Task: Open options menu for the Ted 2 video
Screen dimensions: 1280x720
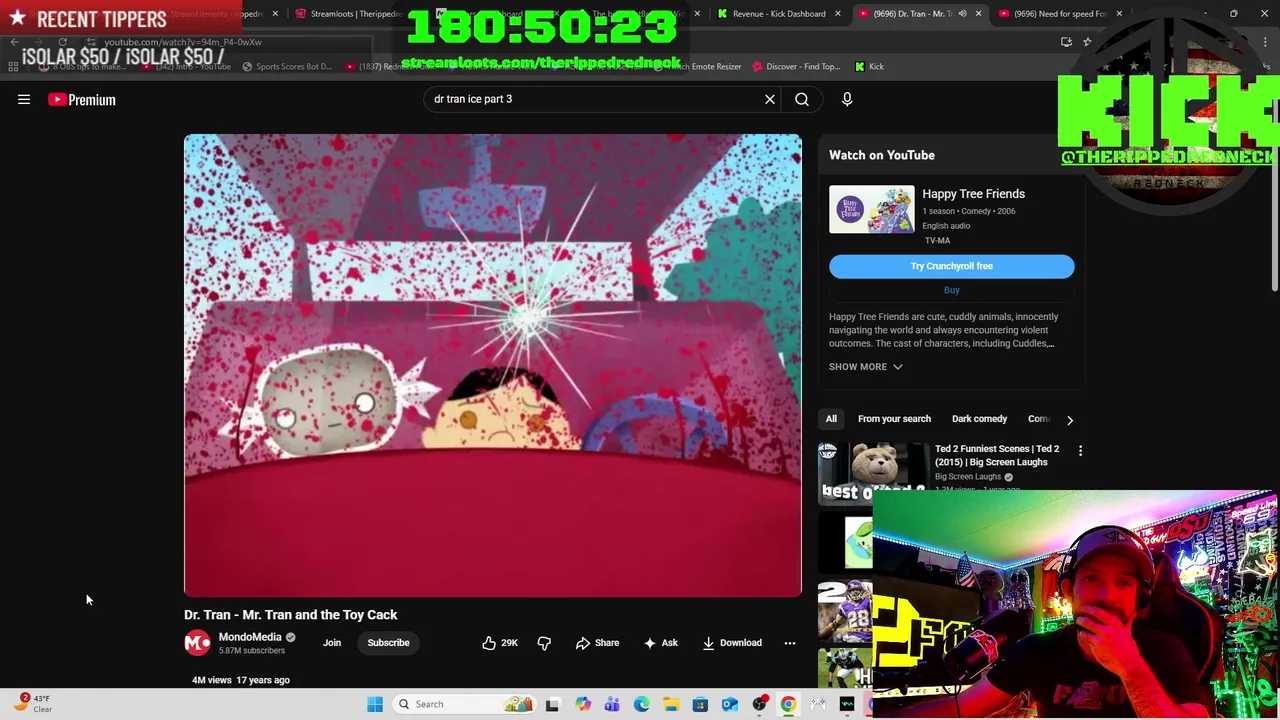Action: coord(1080,451)
